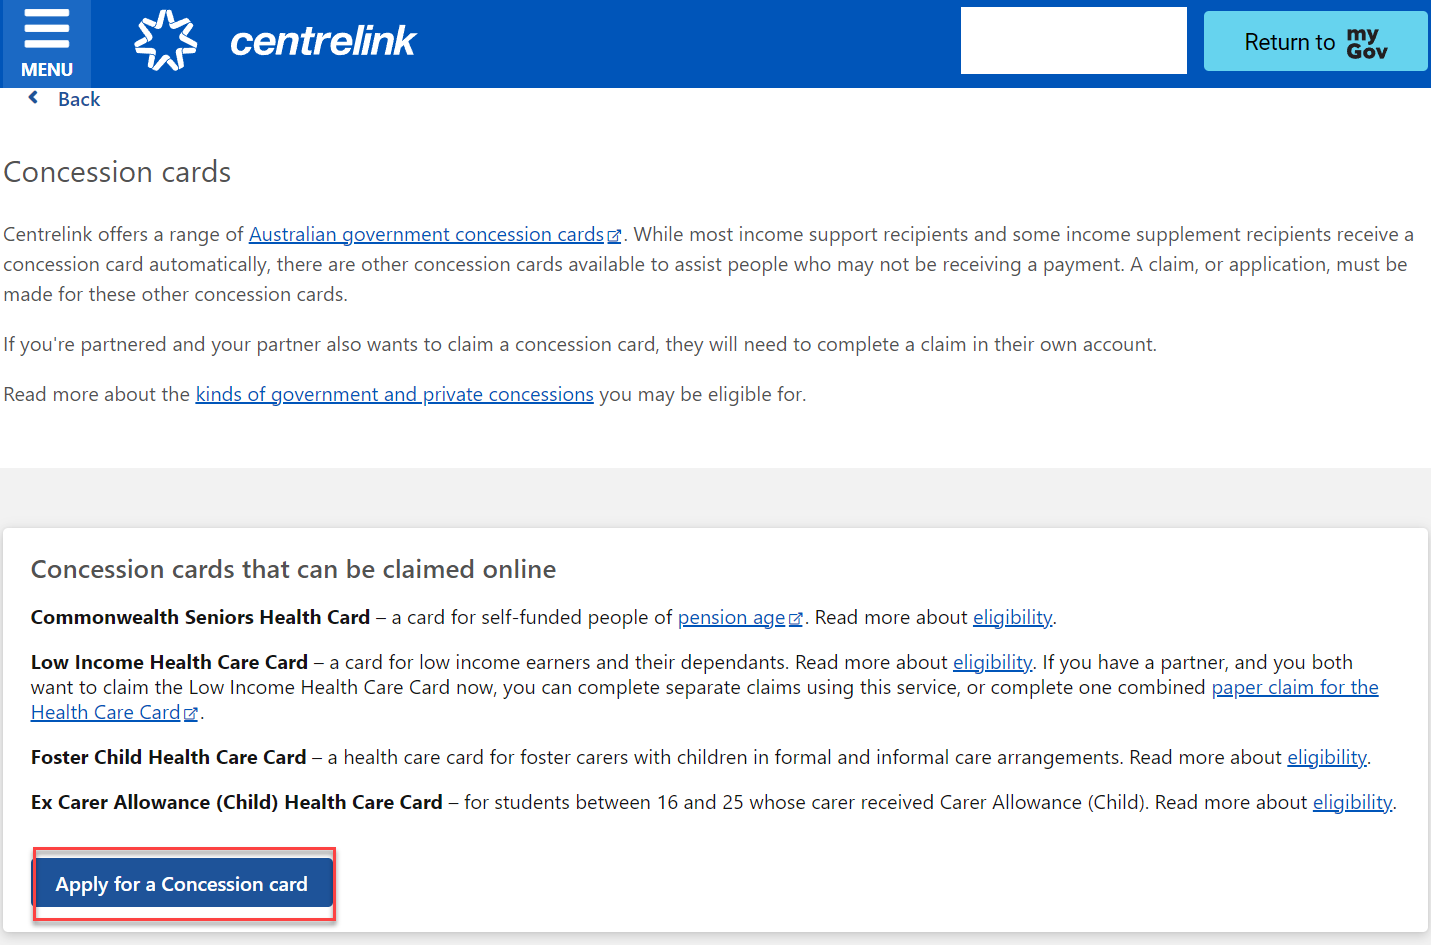
Task: Click the centrelink wordmark in header
Action: [322, 41]
